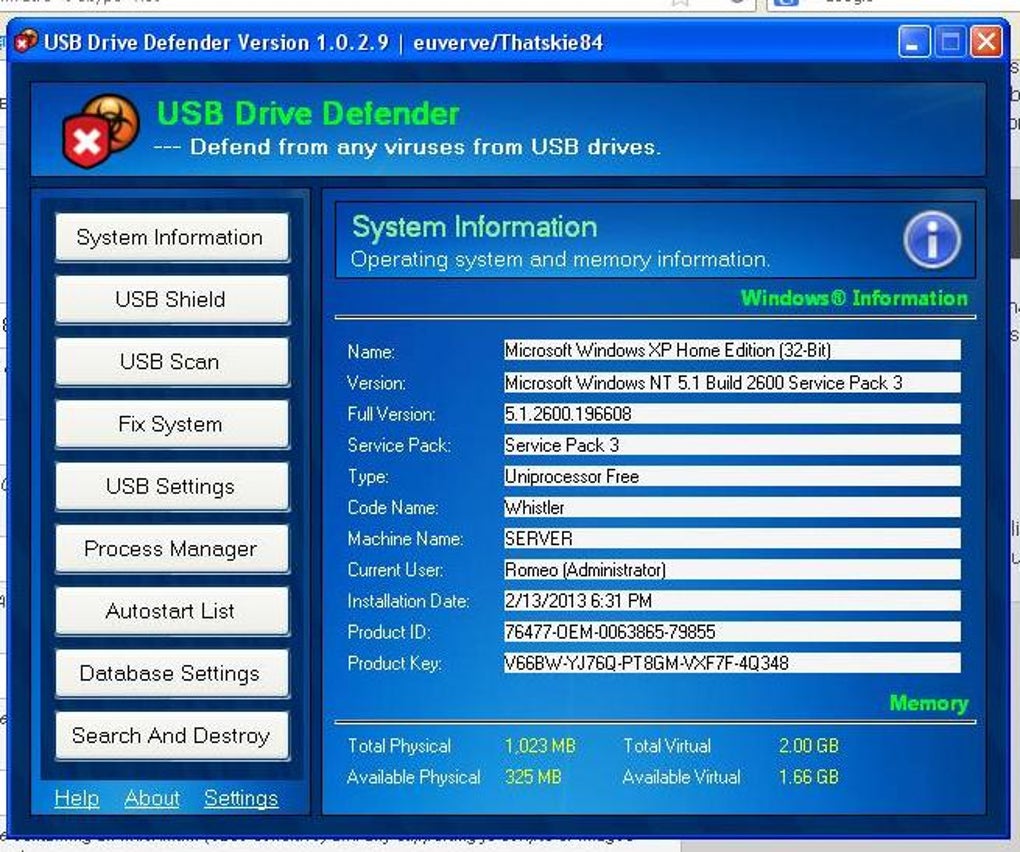Click the System Information panel title
This screenshot has width=1020, height=852.
coord(474,227)
